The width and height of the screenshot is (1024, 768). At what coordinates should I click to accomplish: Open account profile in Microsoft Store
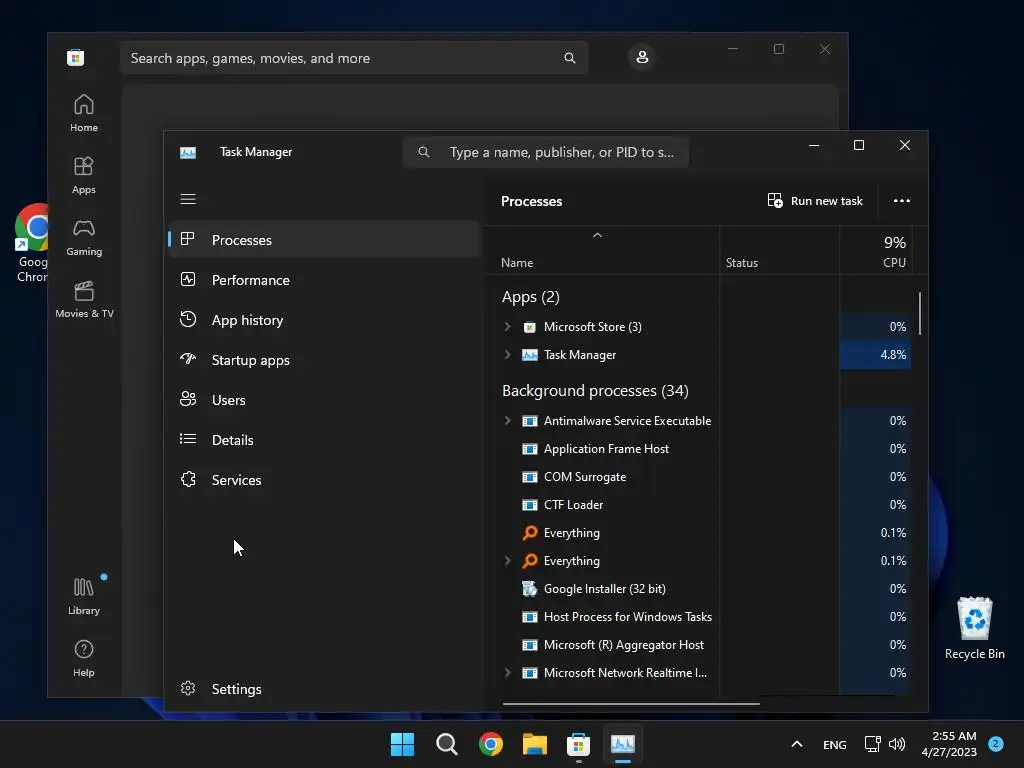(x=642, y=57)
